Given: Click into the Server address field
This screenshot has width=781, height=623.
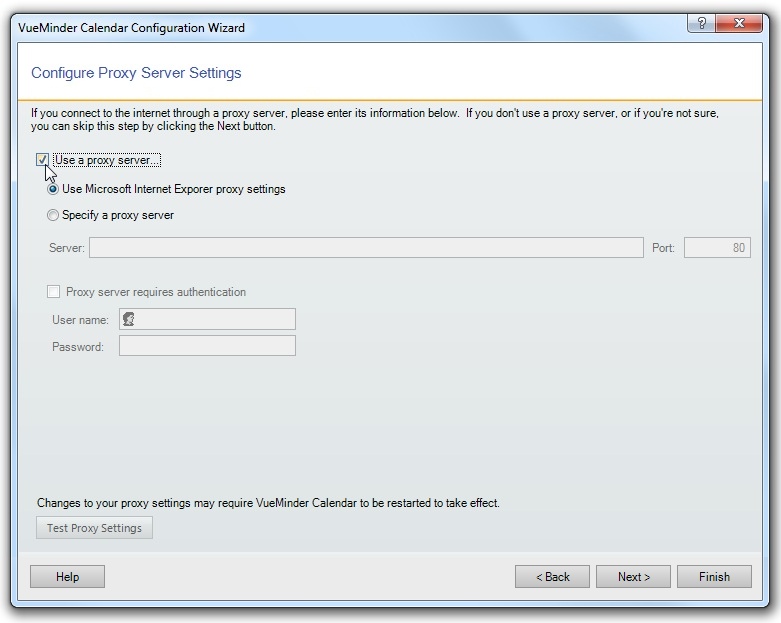Looking at the screenshot, I should 366,248.
